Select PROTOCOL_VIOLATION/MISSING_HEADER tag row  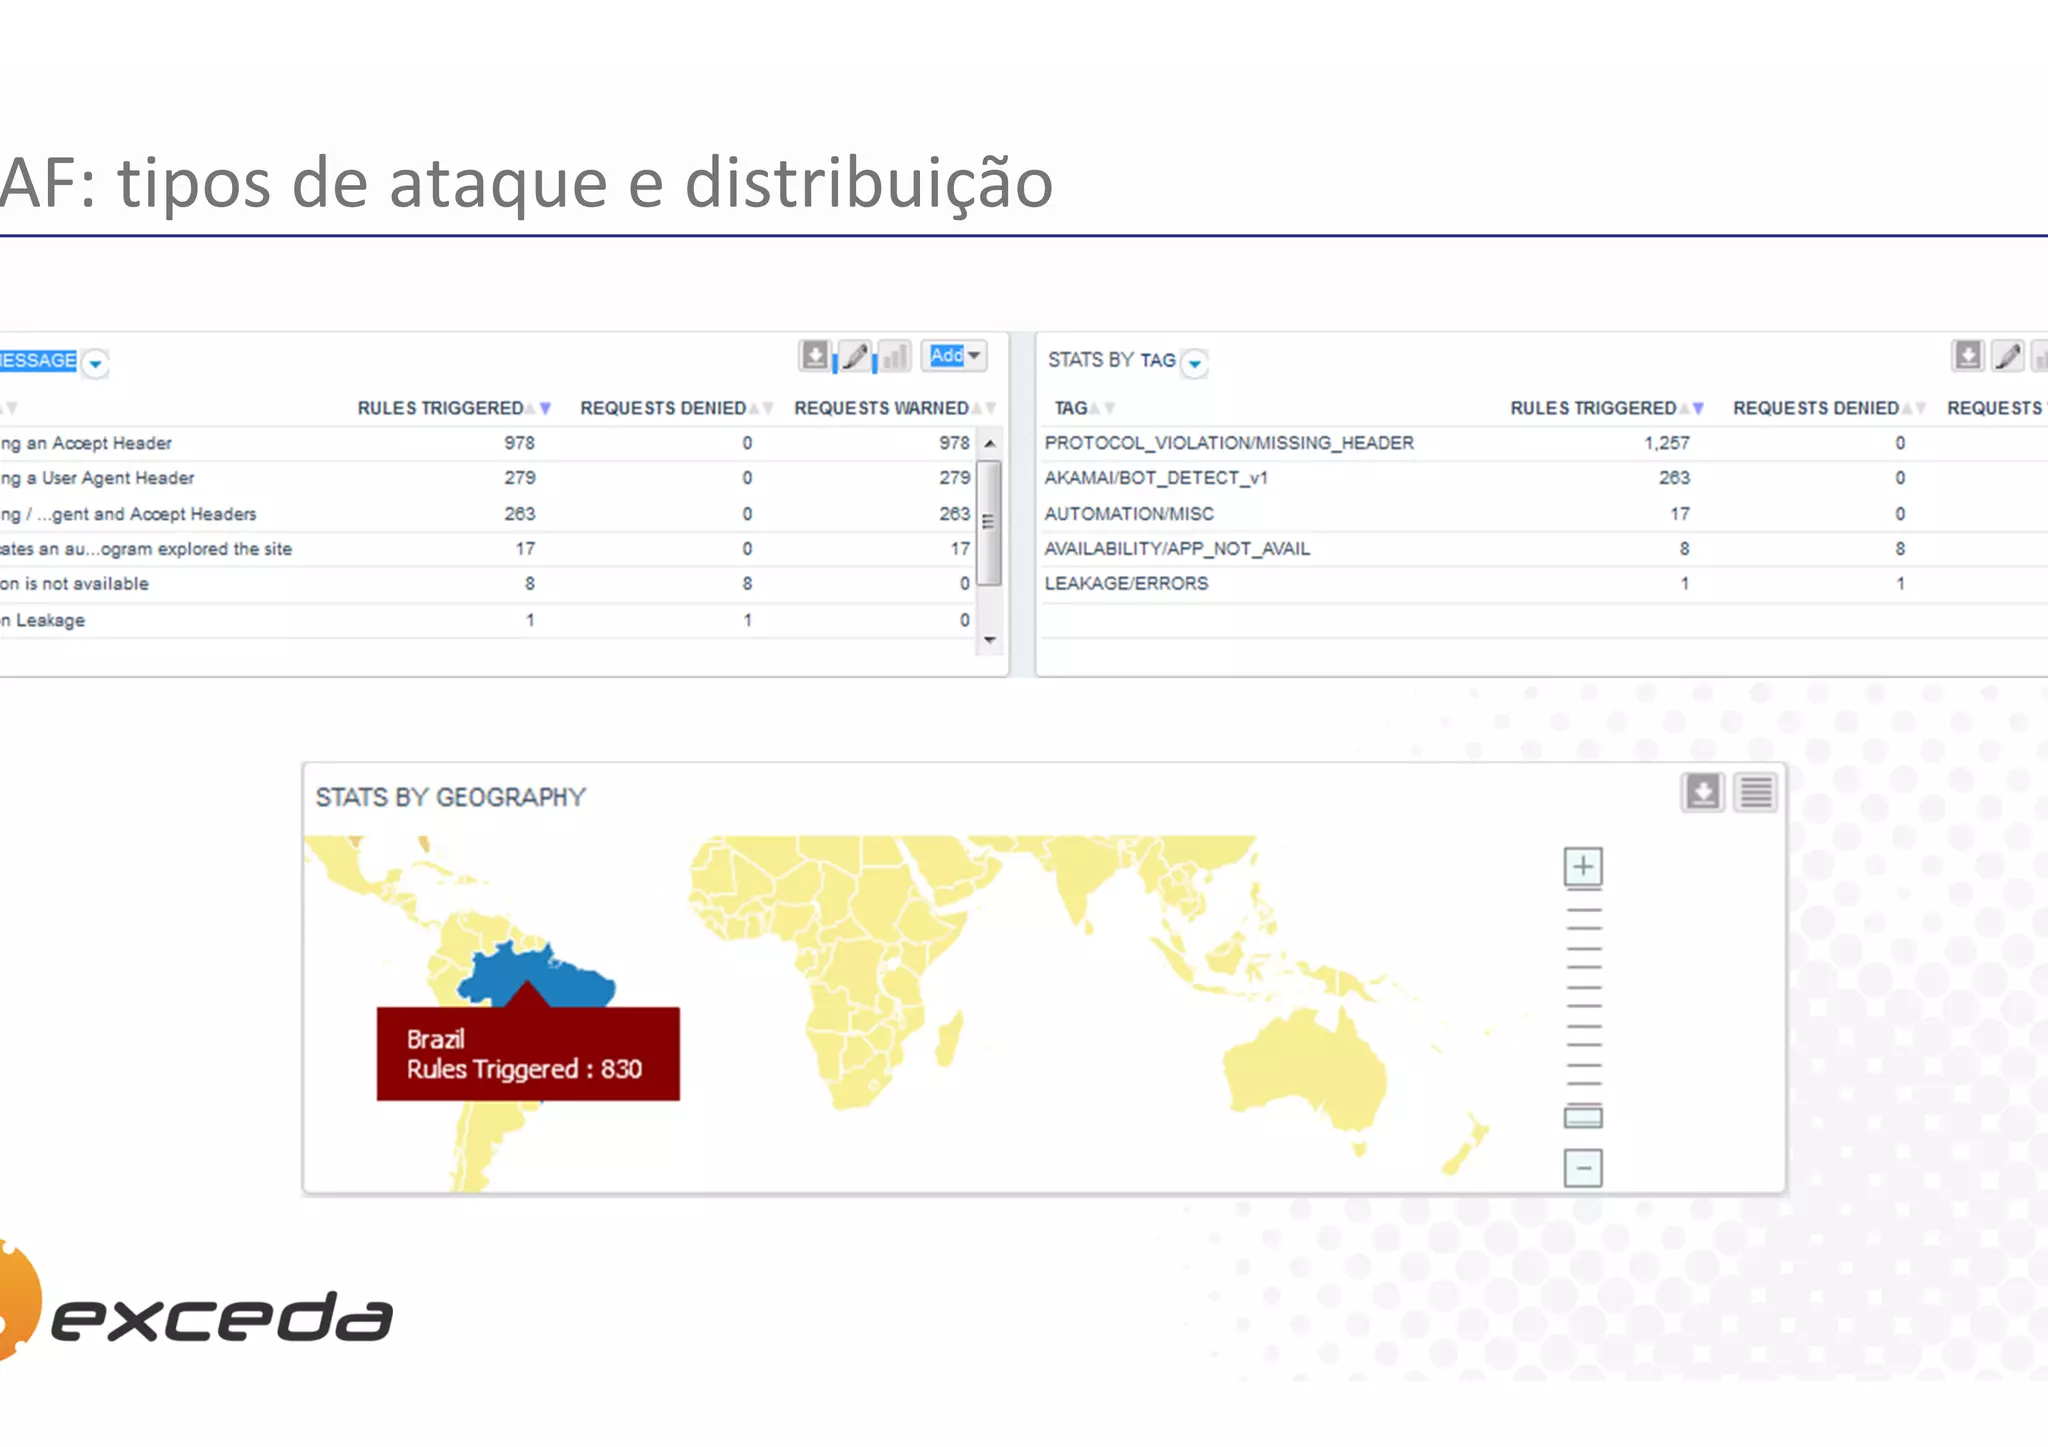(x=1228, y=443)
